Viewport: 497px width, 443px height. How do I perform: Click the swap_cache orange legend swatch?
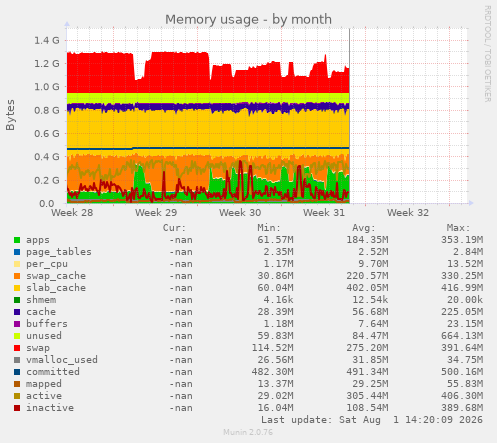17,276
